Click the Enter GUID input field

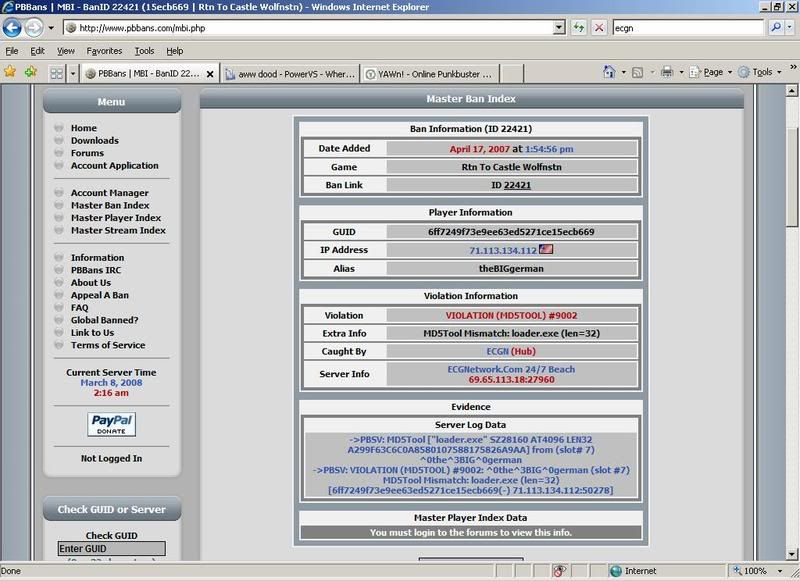pyautogui.click(x=112, y=548)
